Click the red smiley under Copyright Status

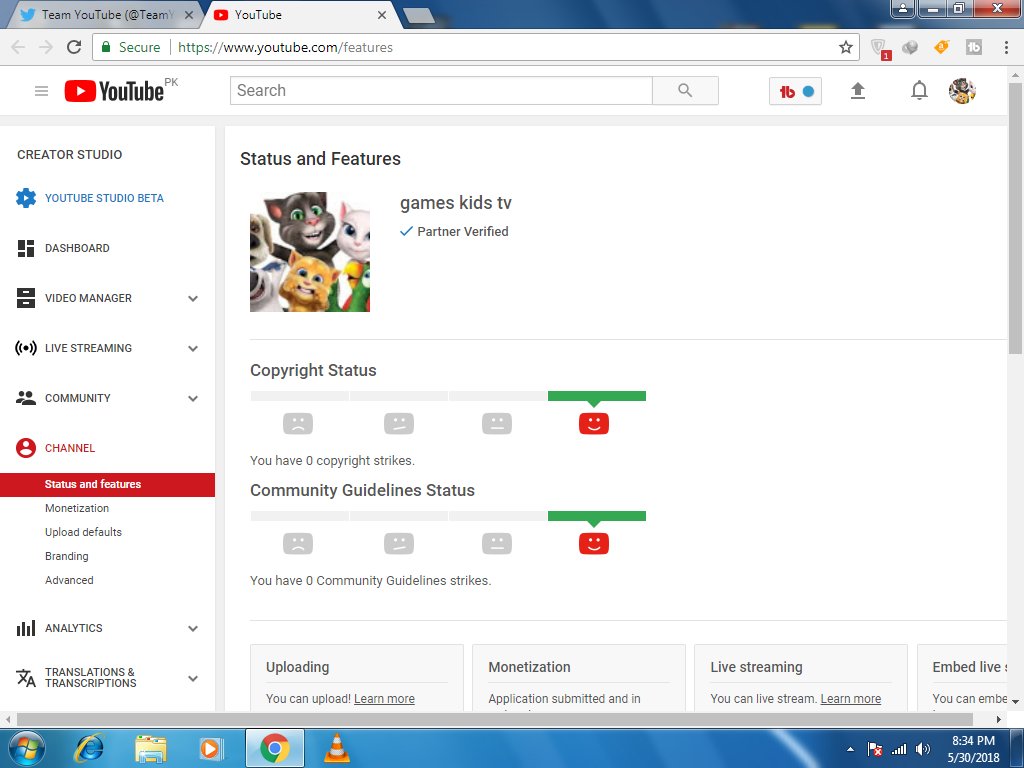click(594, 424)
